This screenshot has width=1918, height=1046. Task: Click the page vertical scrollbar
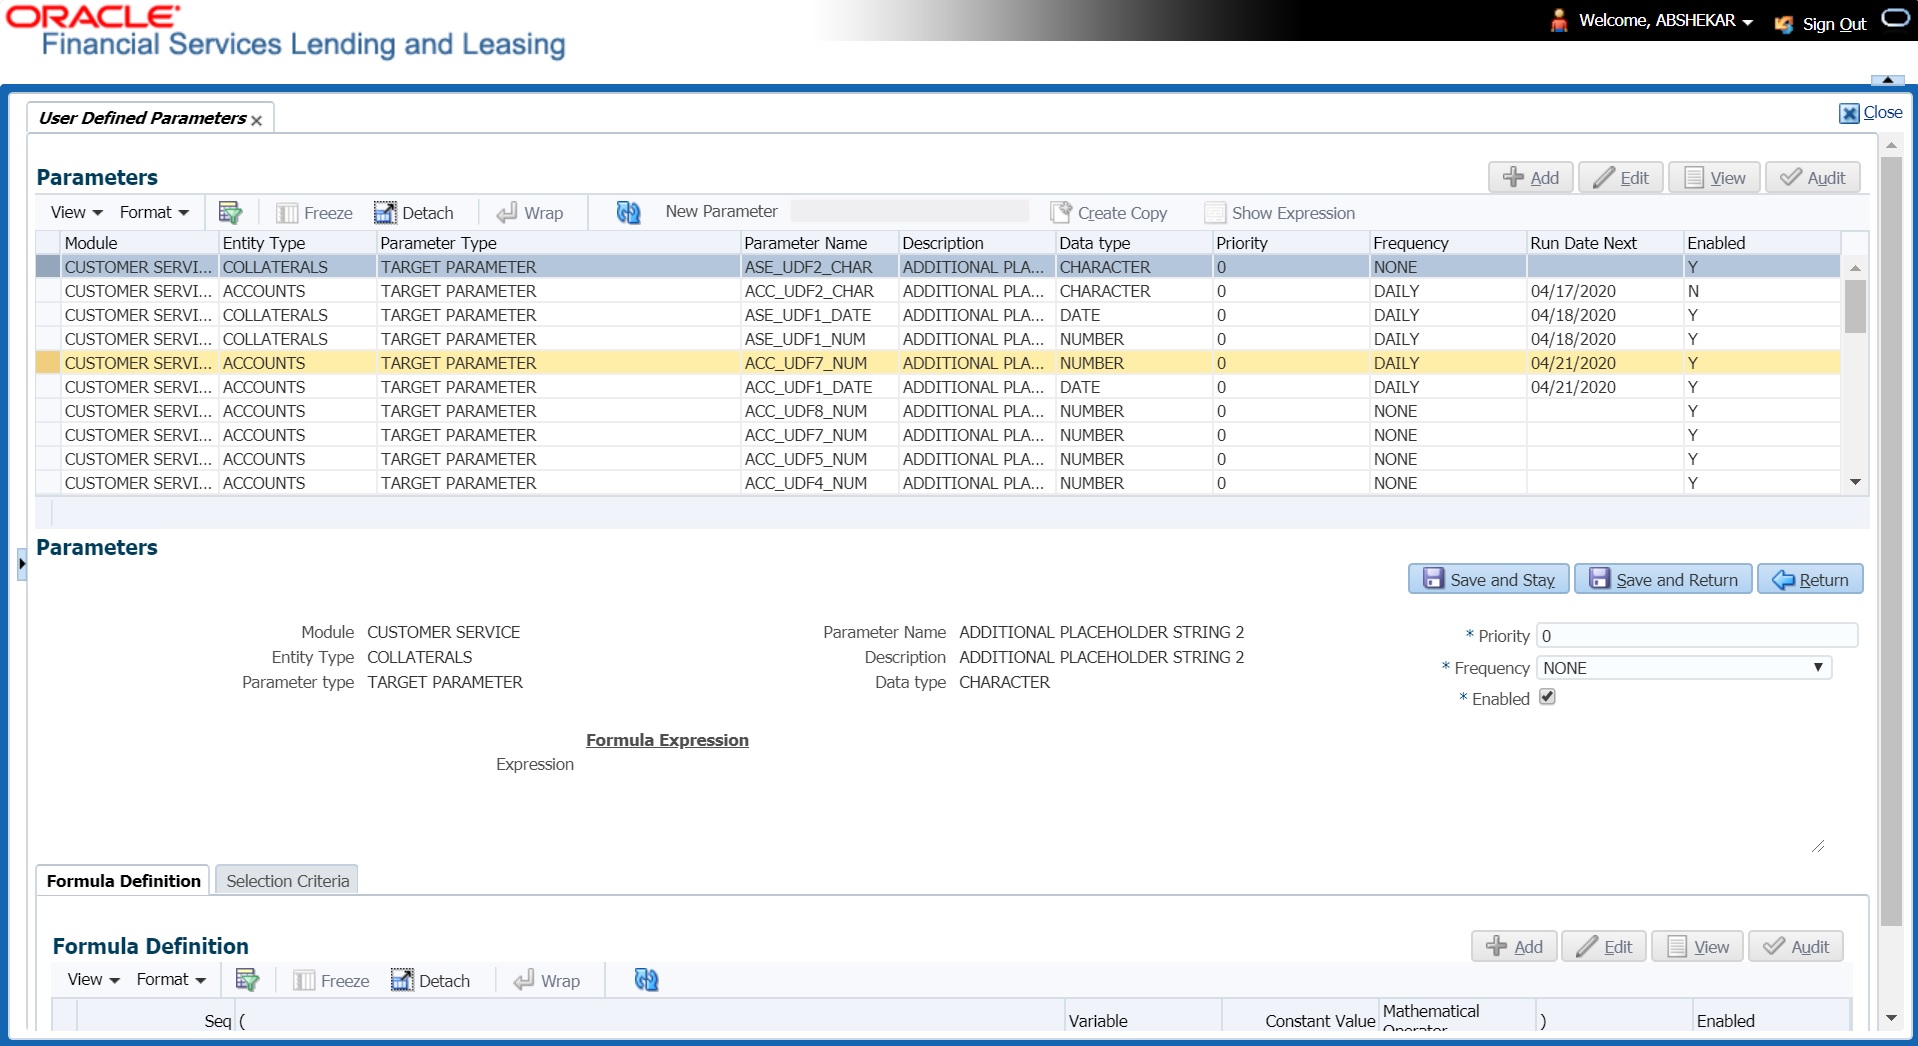pos(1890,540)
